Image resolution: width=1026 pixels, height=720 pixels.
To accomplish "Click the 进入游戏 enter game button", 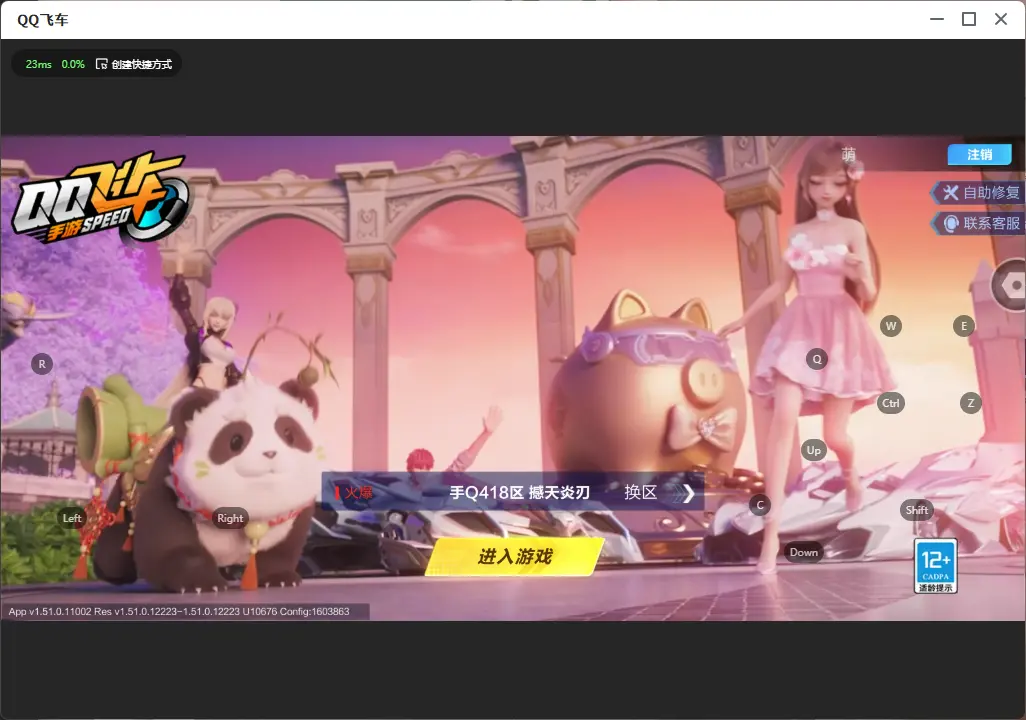I will coord(514,556).
